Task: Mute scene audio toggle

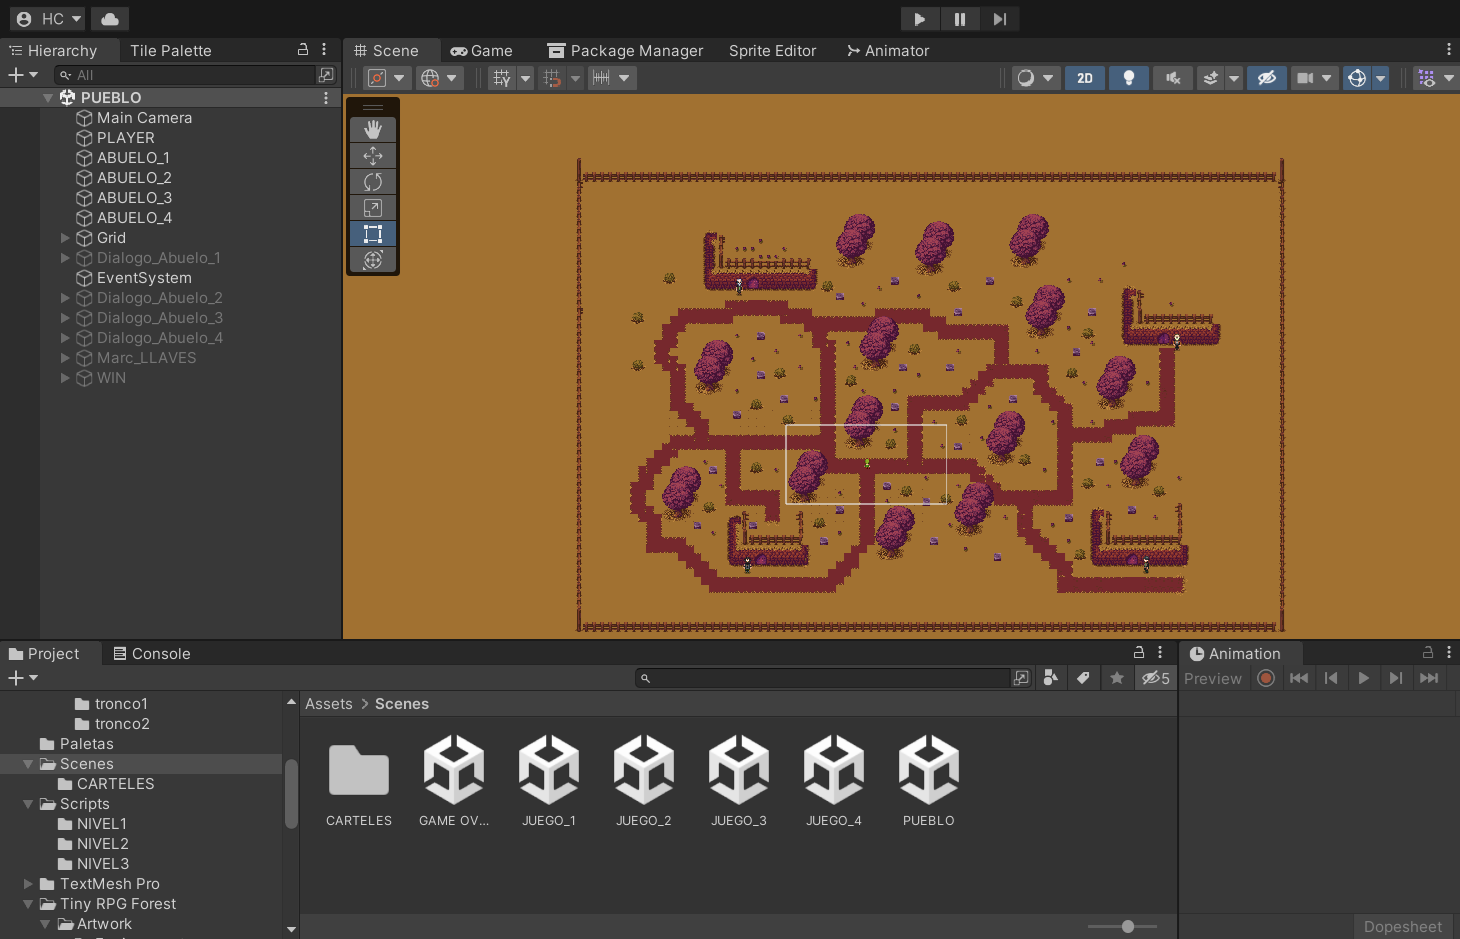Action: [x=1173, y=78]
